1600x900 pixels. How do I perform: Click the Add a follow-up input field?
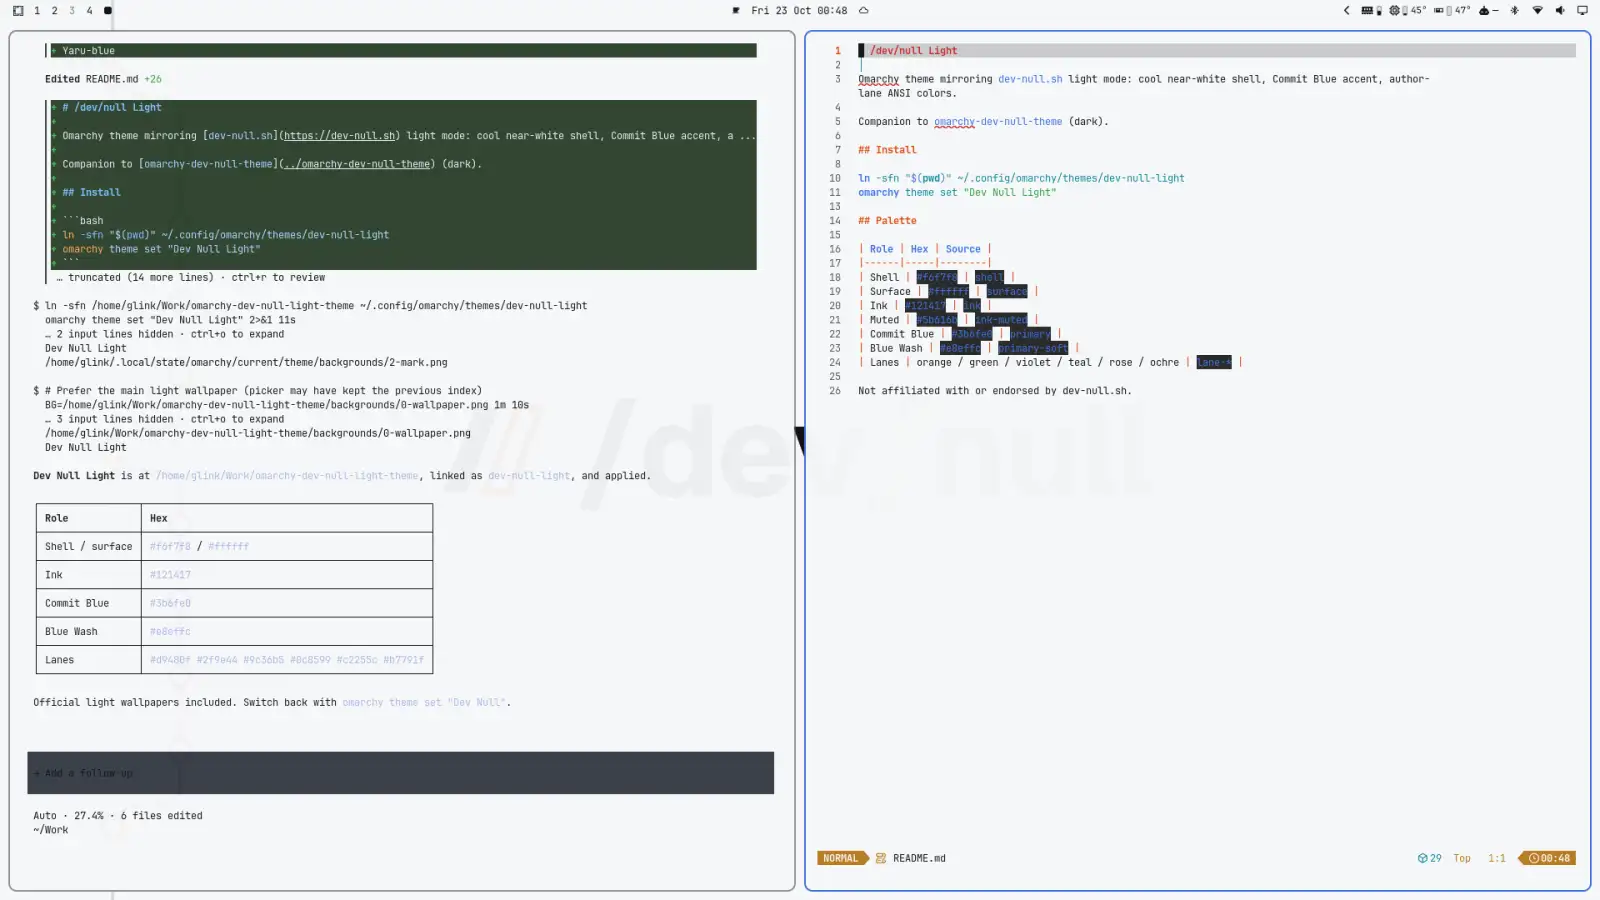pos(400,773)
